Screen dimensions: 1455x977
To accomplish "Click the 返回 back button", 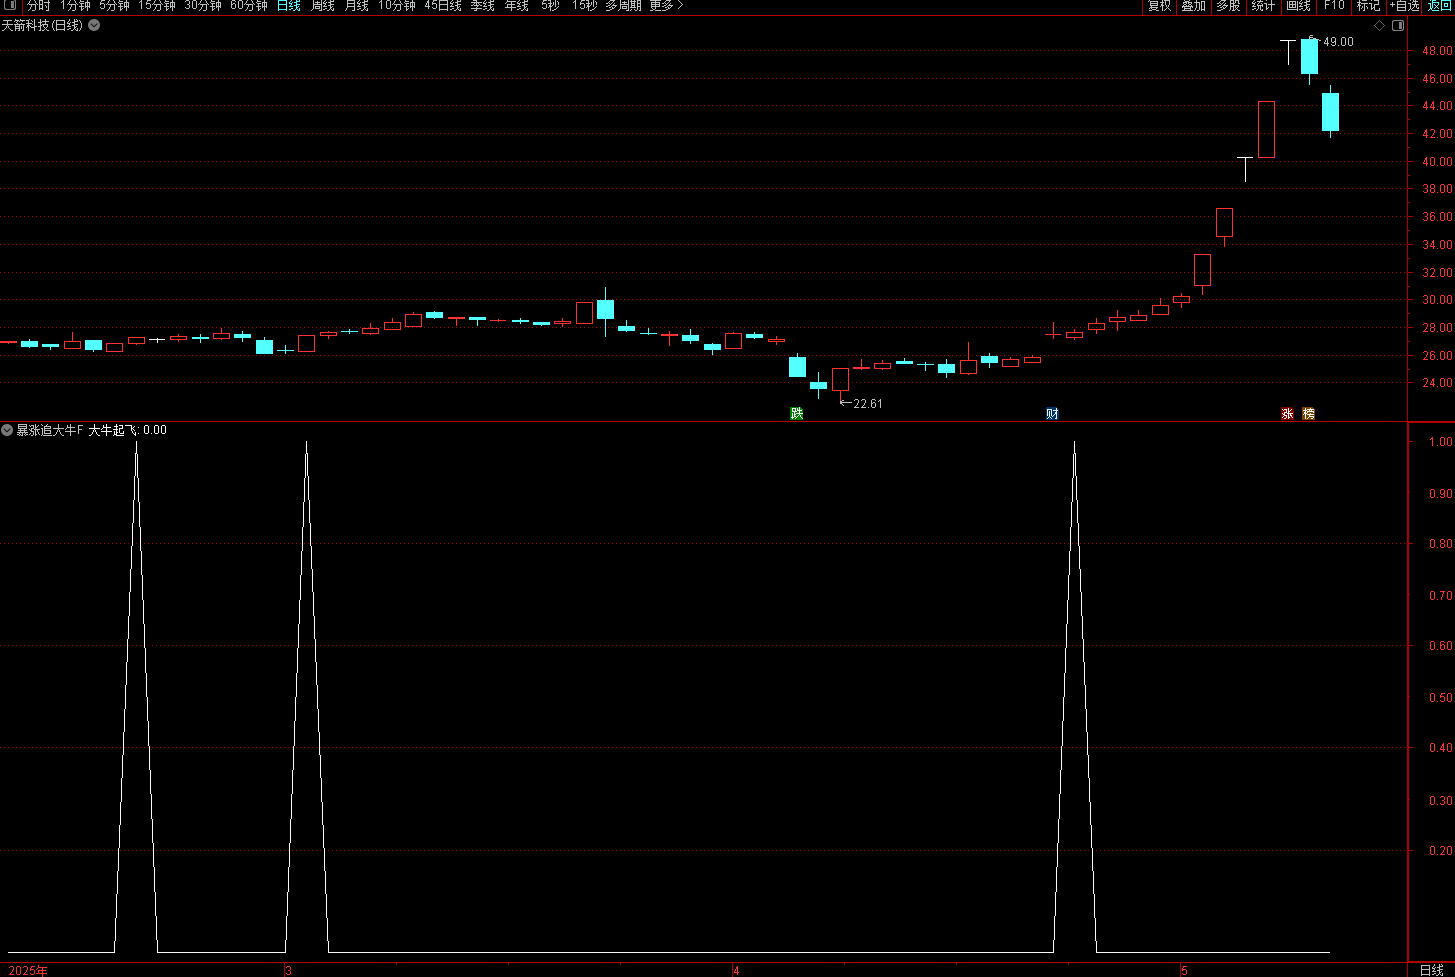I will pyautogui.click(x=1439, y=6).
